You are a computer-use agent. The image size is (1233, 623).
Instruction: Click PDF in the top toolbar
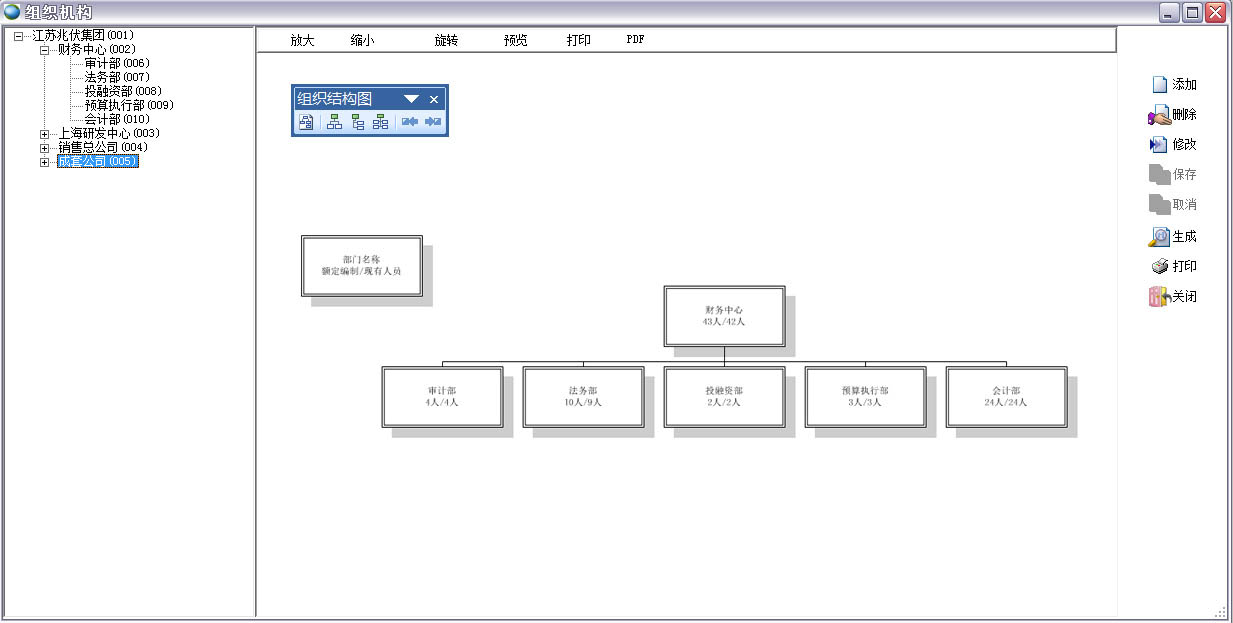point(635,40)
